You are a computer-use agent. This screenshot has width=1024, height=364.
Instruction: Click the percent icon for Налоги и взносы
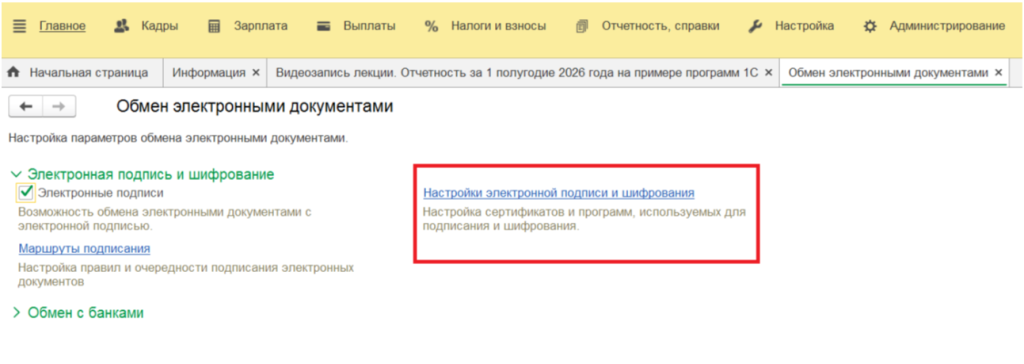click(x=431, y=27)
